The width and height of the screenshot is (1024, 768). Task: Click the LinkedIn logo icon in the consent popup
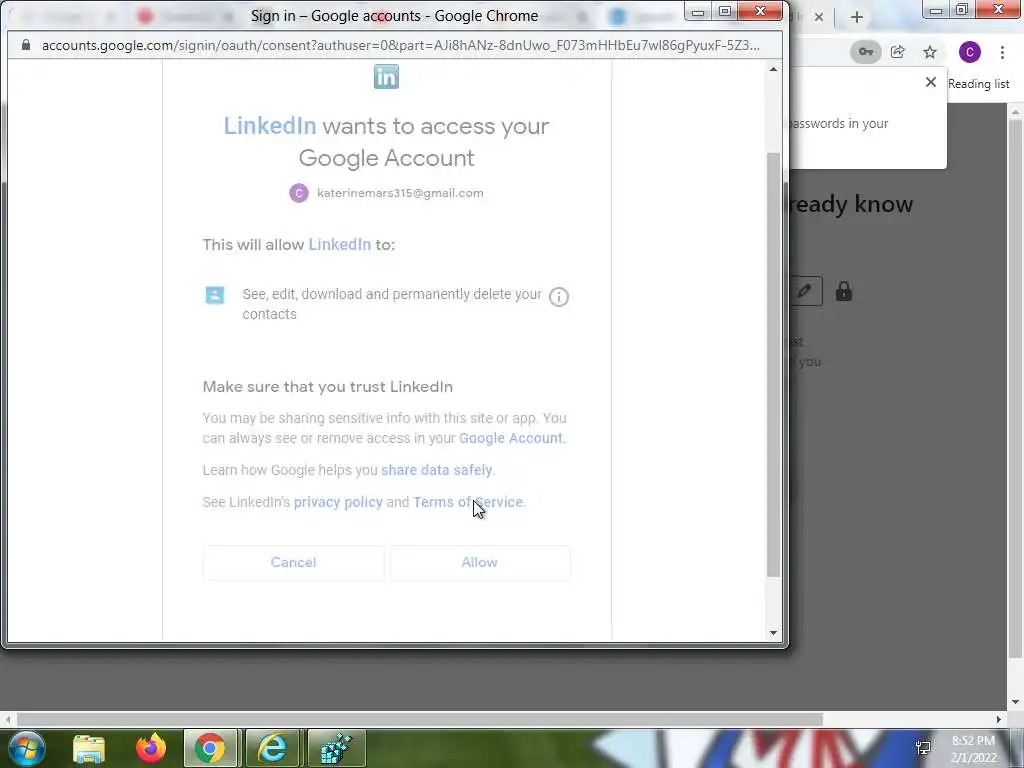click(x=386, y=76)
